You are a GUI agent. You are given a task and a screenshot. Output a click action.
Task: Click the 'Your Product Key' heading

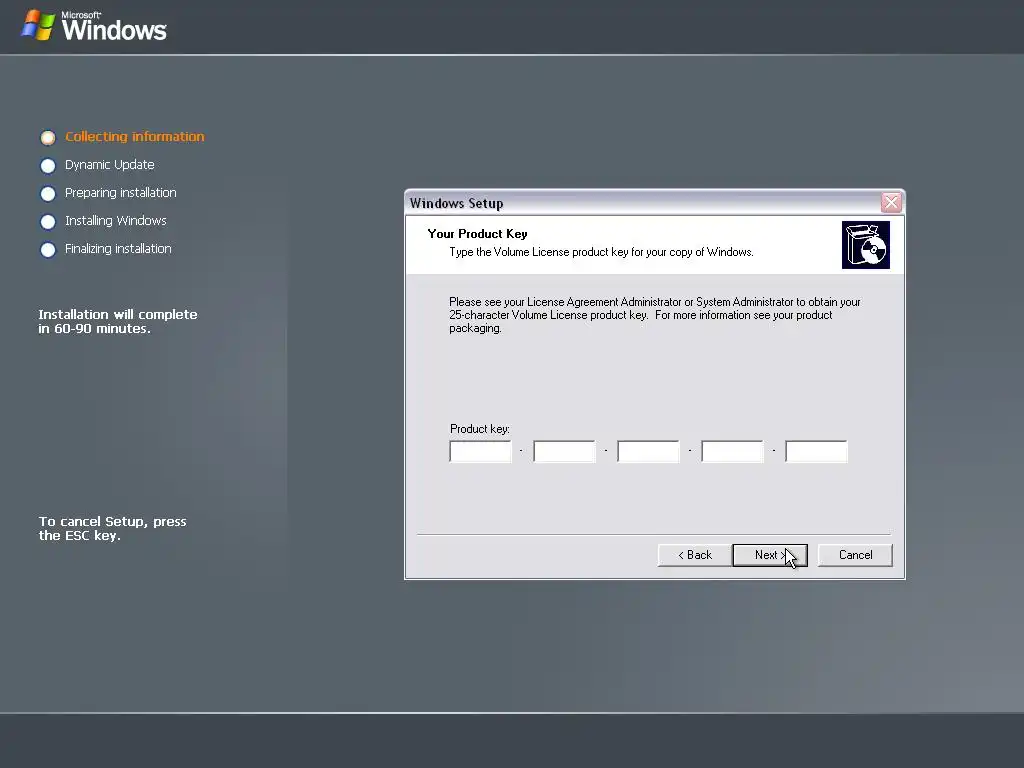tap(477, 234)
